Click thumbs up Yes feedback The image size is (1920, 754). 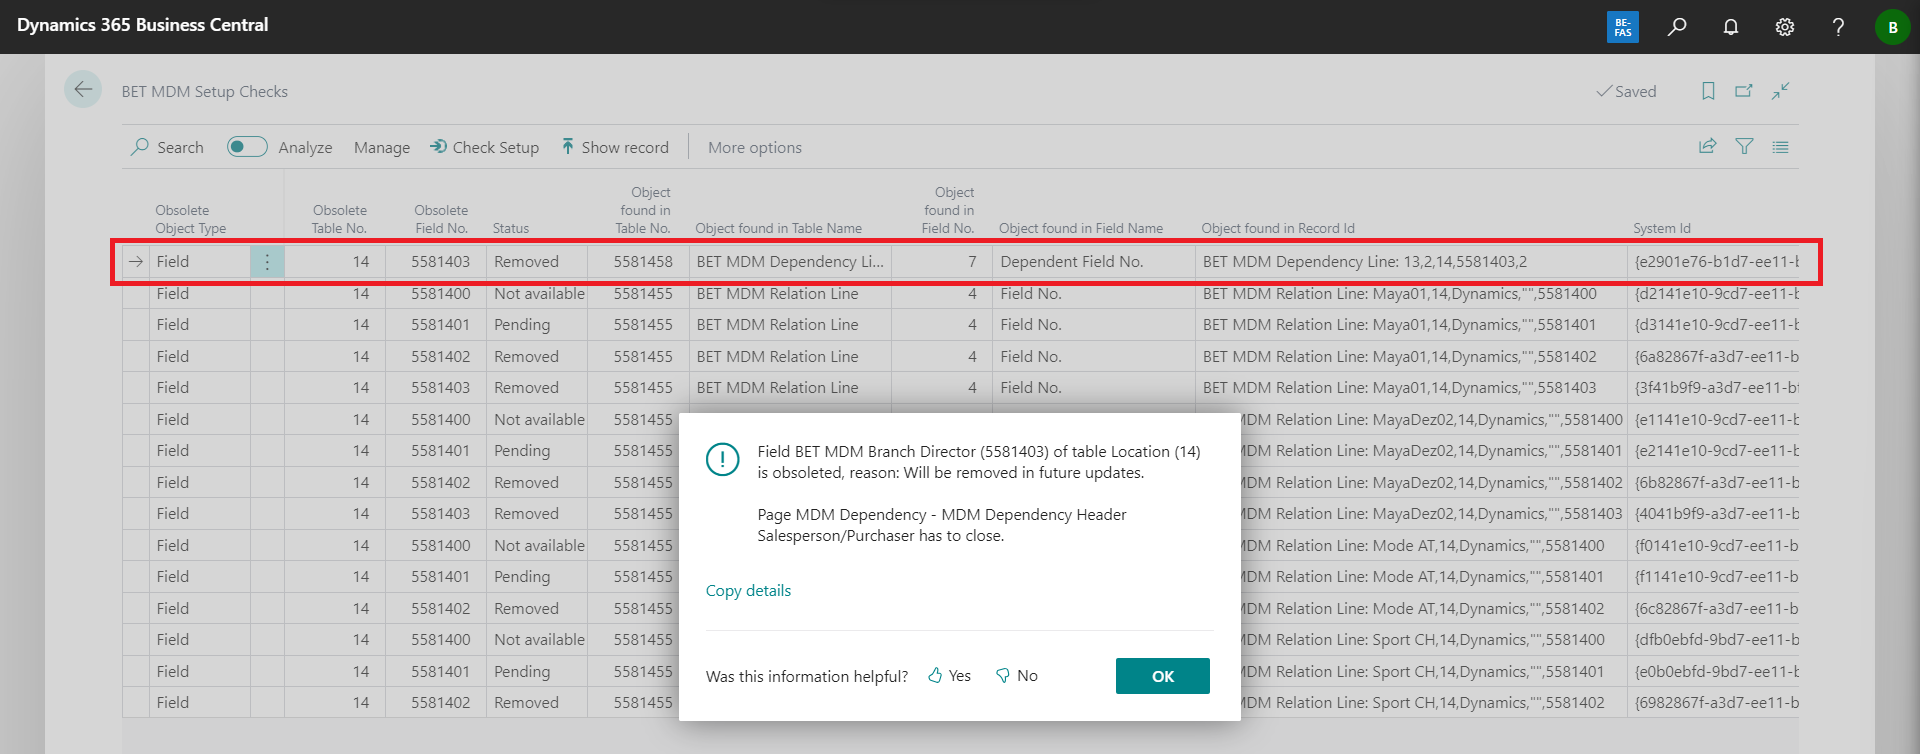coord(949,676)
